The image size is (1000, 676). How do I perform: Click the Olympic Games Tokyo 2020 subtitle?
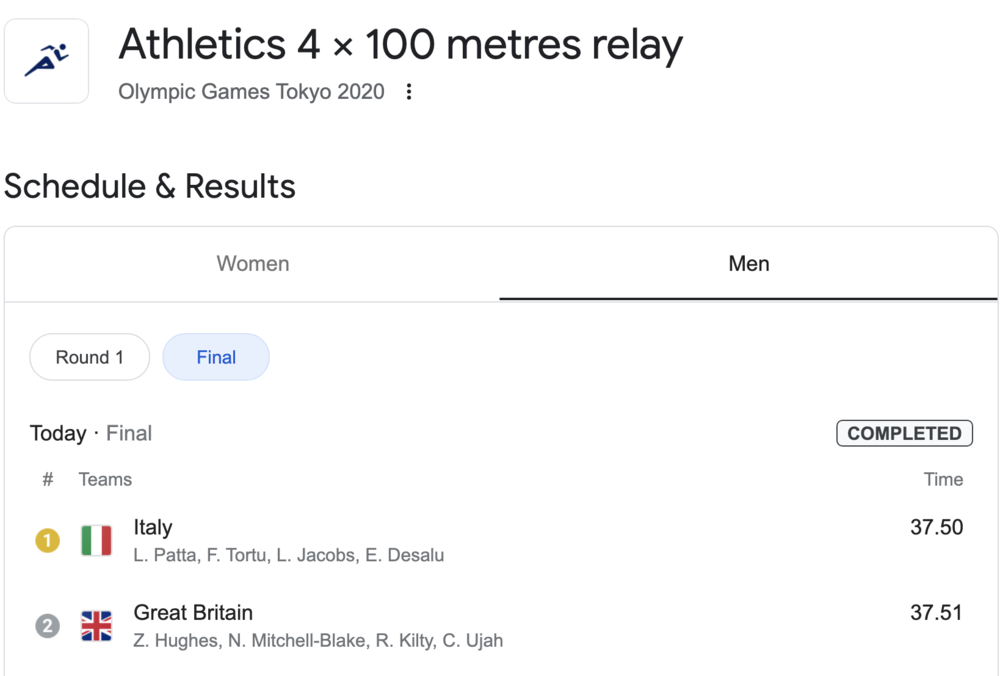[x=251, y=92]
